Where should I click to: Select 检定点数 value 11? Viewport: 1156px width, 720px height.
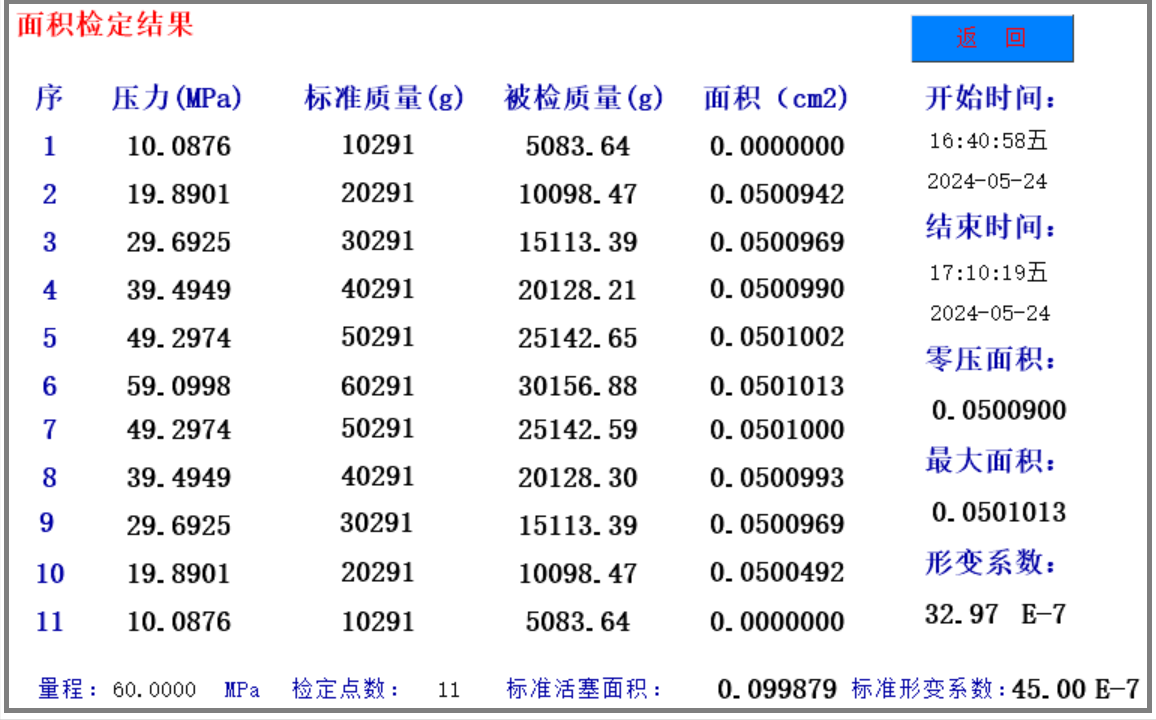tap(449, 691)
